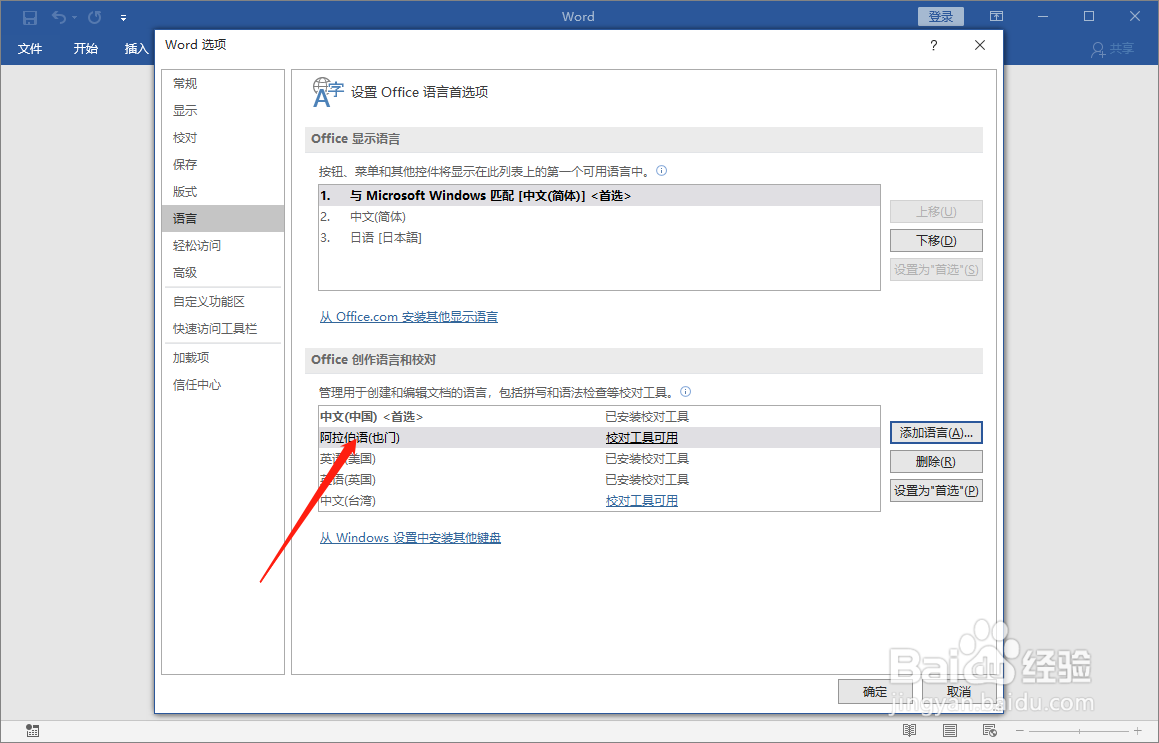Select the 快速访问工具栏 category

point(222,329)
